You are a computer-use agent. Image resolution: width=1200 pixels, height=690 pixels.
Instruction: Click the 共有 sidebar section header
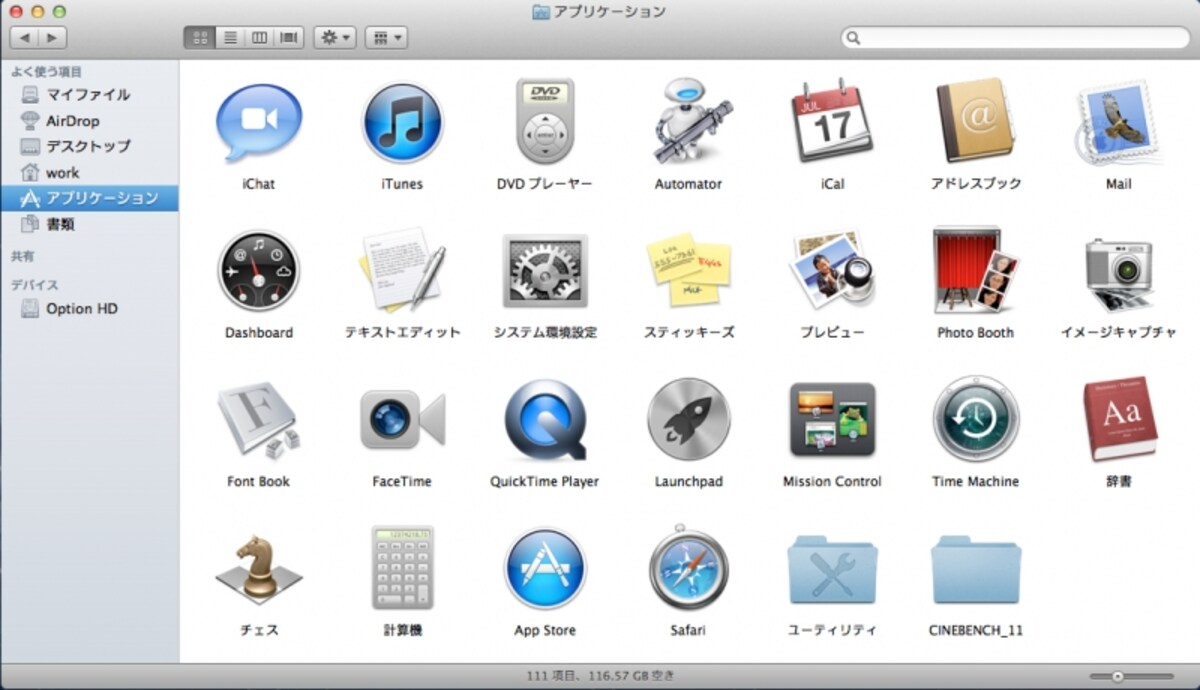click(22, 257)
